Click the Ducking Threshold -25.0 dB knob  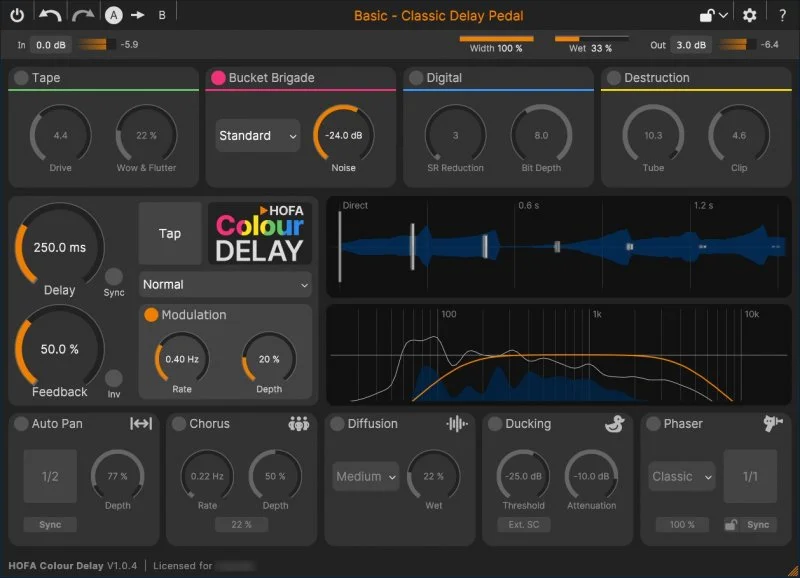point(523,476)
